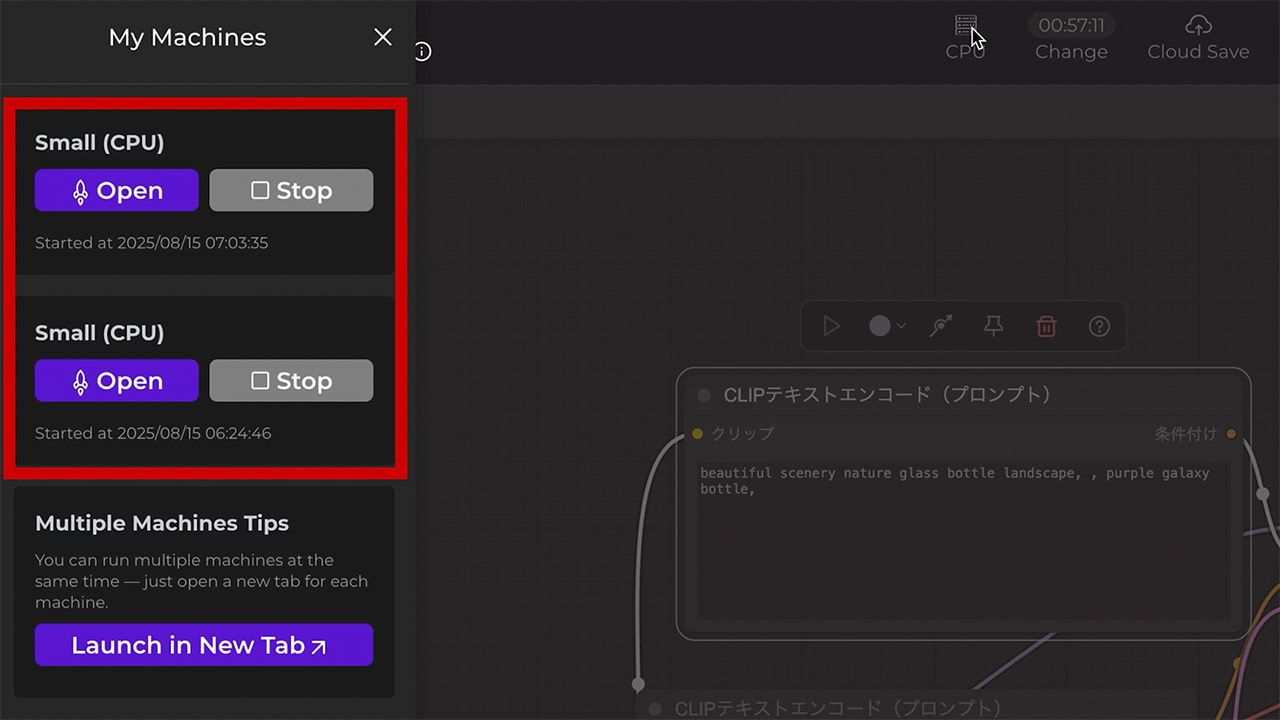
Task: Click the Cloud Save upload icon
Action: [1197, 26]
